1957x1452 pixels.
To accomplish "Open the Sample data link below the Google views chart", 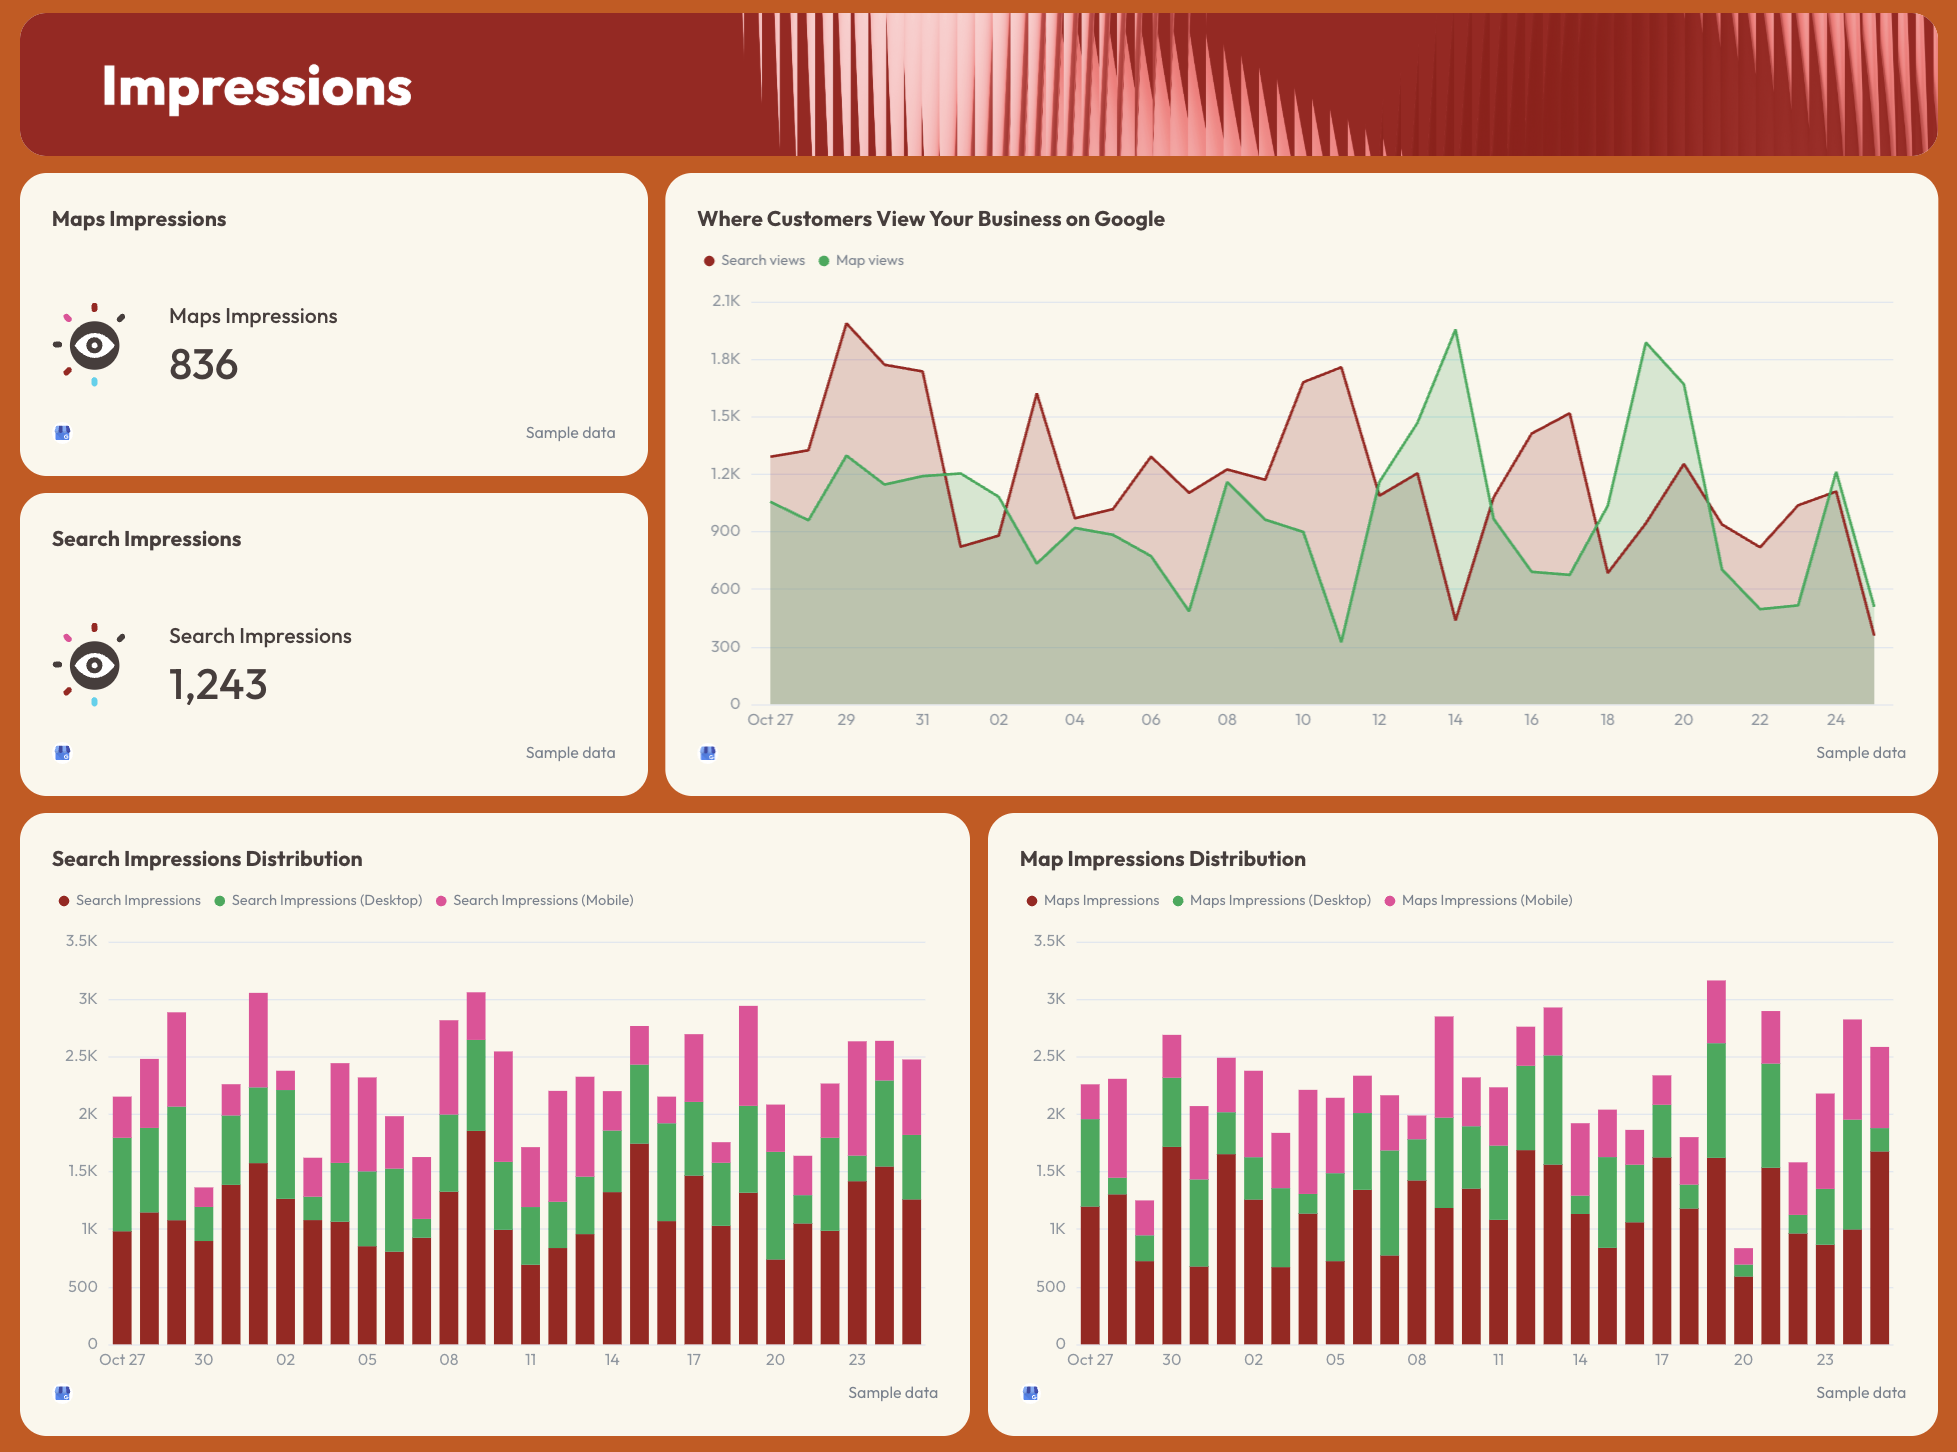I will coord(1861,752).
